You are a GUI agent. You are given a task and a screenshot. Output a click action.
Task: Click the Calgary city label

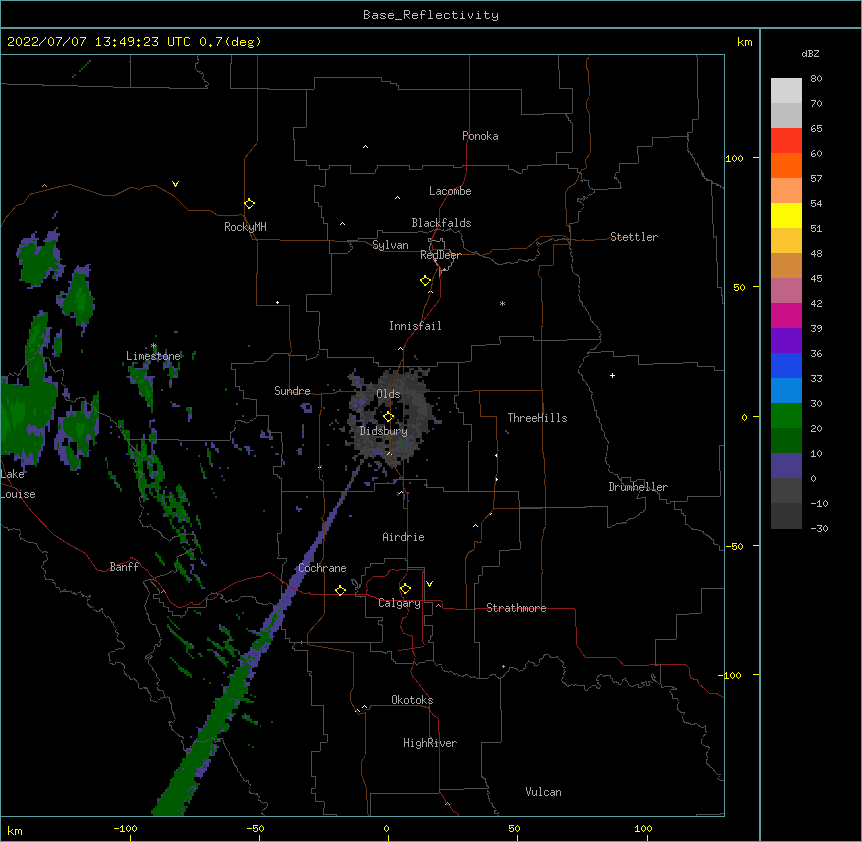tap(399, 603)
